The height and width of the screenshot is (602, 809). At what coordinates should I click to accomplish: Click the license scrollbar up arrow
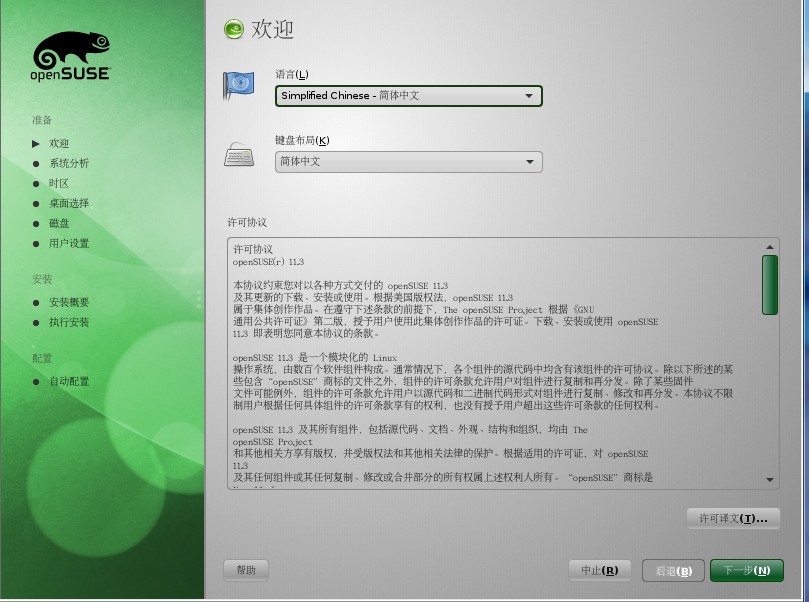[x=770, y=247]
